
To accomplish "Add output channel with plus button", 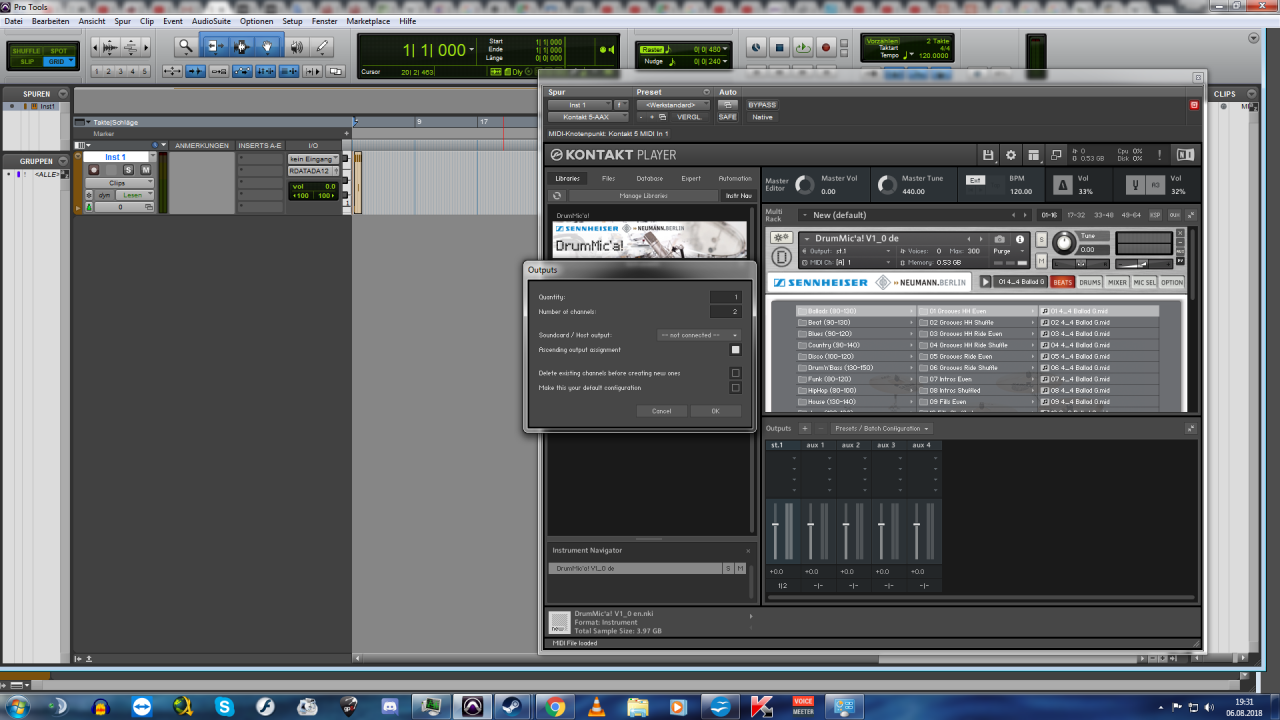I will pos(805,428).
